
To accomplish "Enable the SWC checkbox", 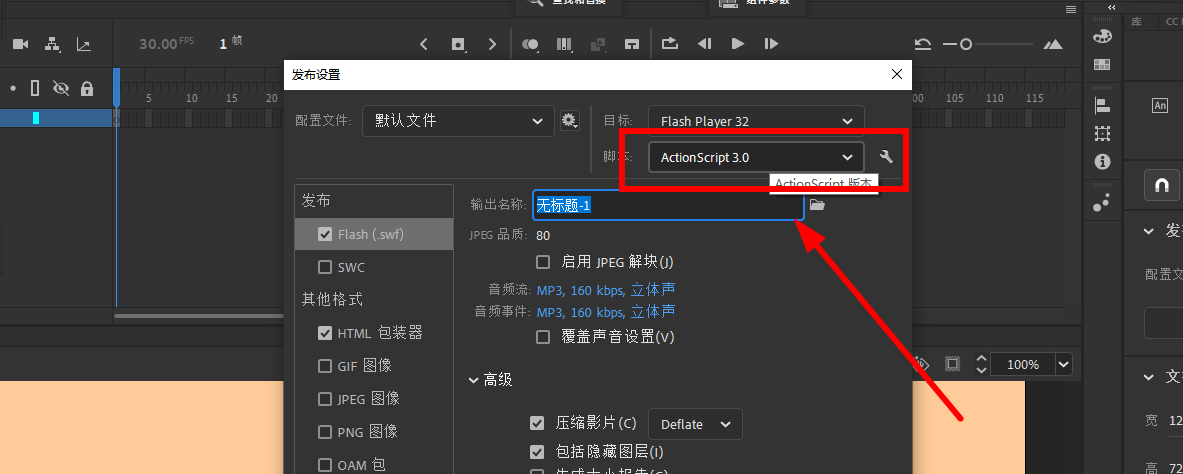I will tap(325, 267).
